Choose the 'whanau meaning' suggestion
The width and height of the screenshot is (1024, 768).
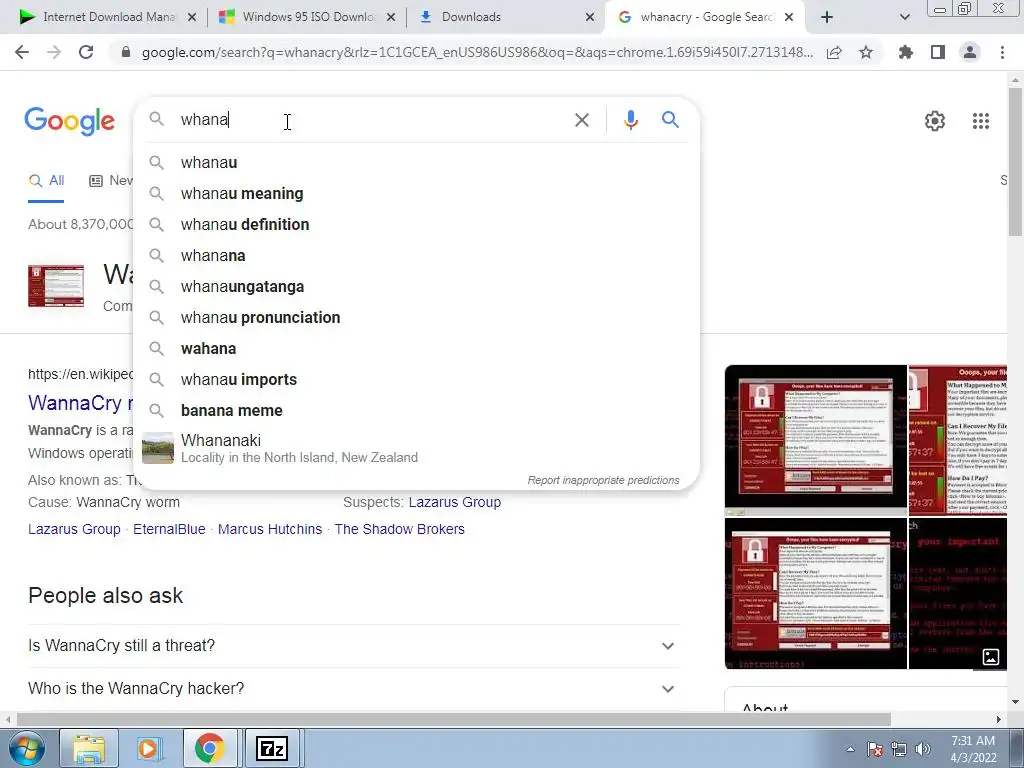[417, 193]
